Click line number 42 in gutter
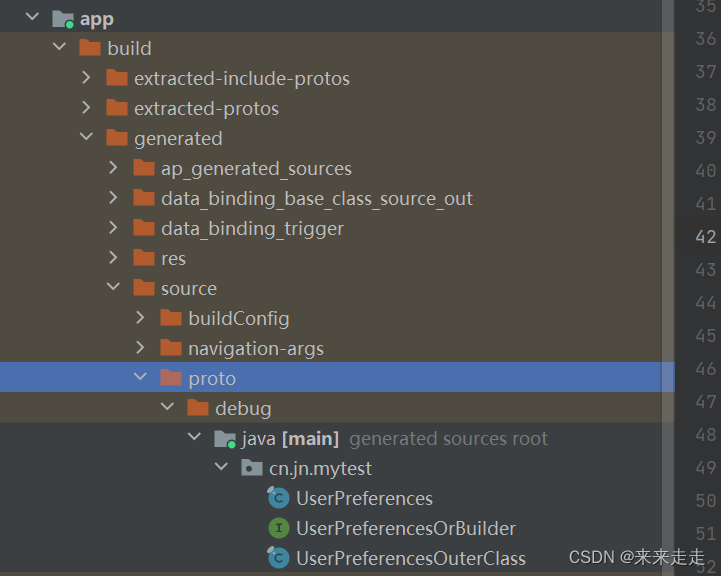Screen dimensions: 721x576 click(706, 237)
